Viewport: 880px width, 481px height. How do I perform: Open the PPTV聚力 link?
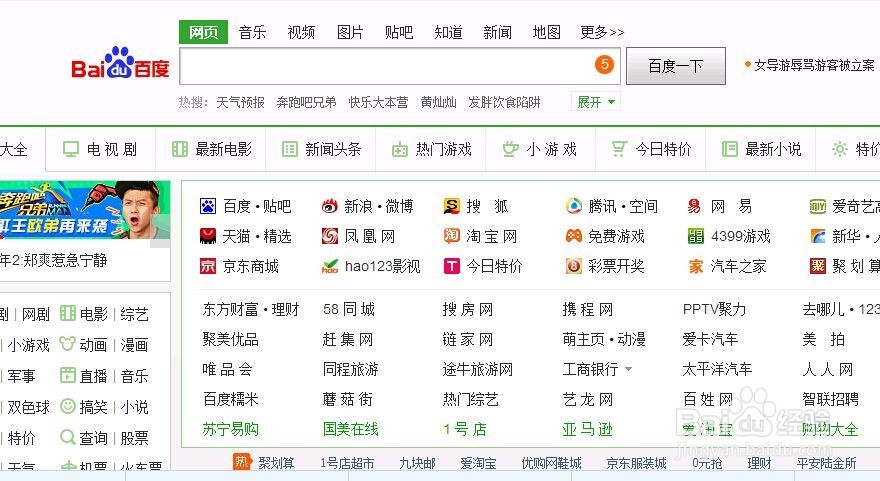click(x=714, y=309)
